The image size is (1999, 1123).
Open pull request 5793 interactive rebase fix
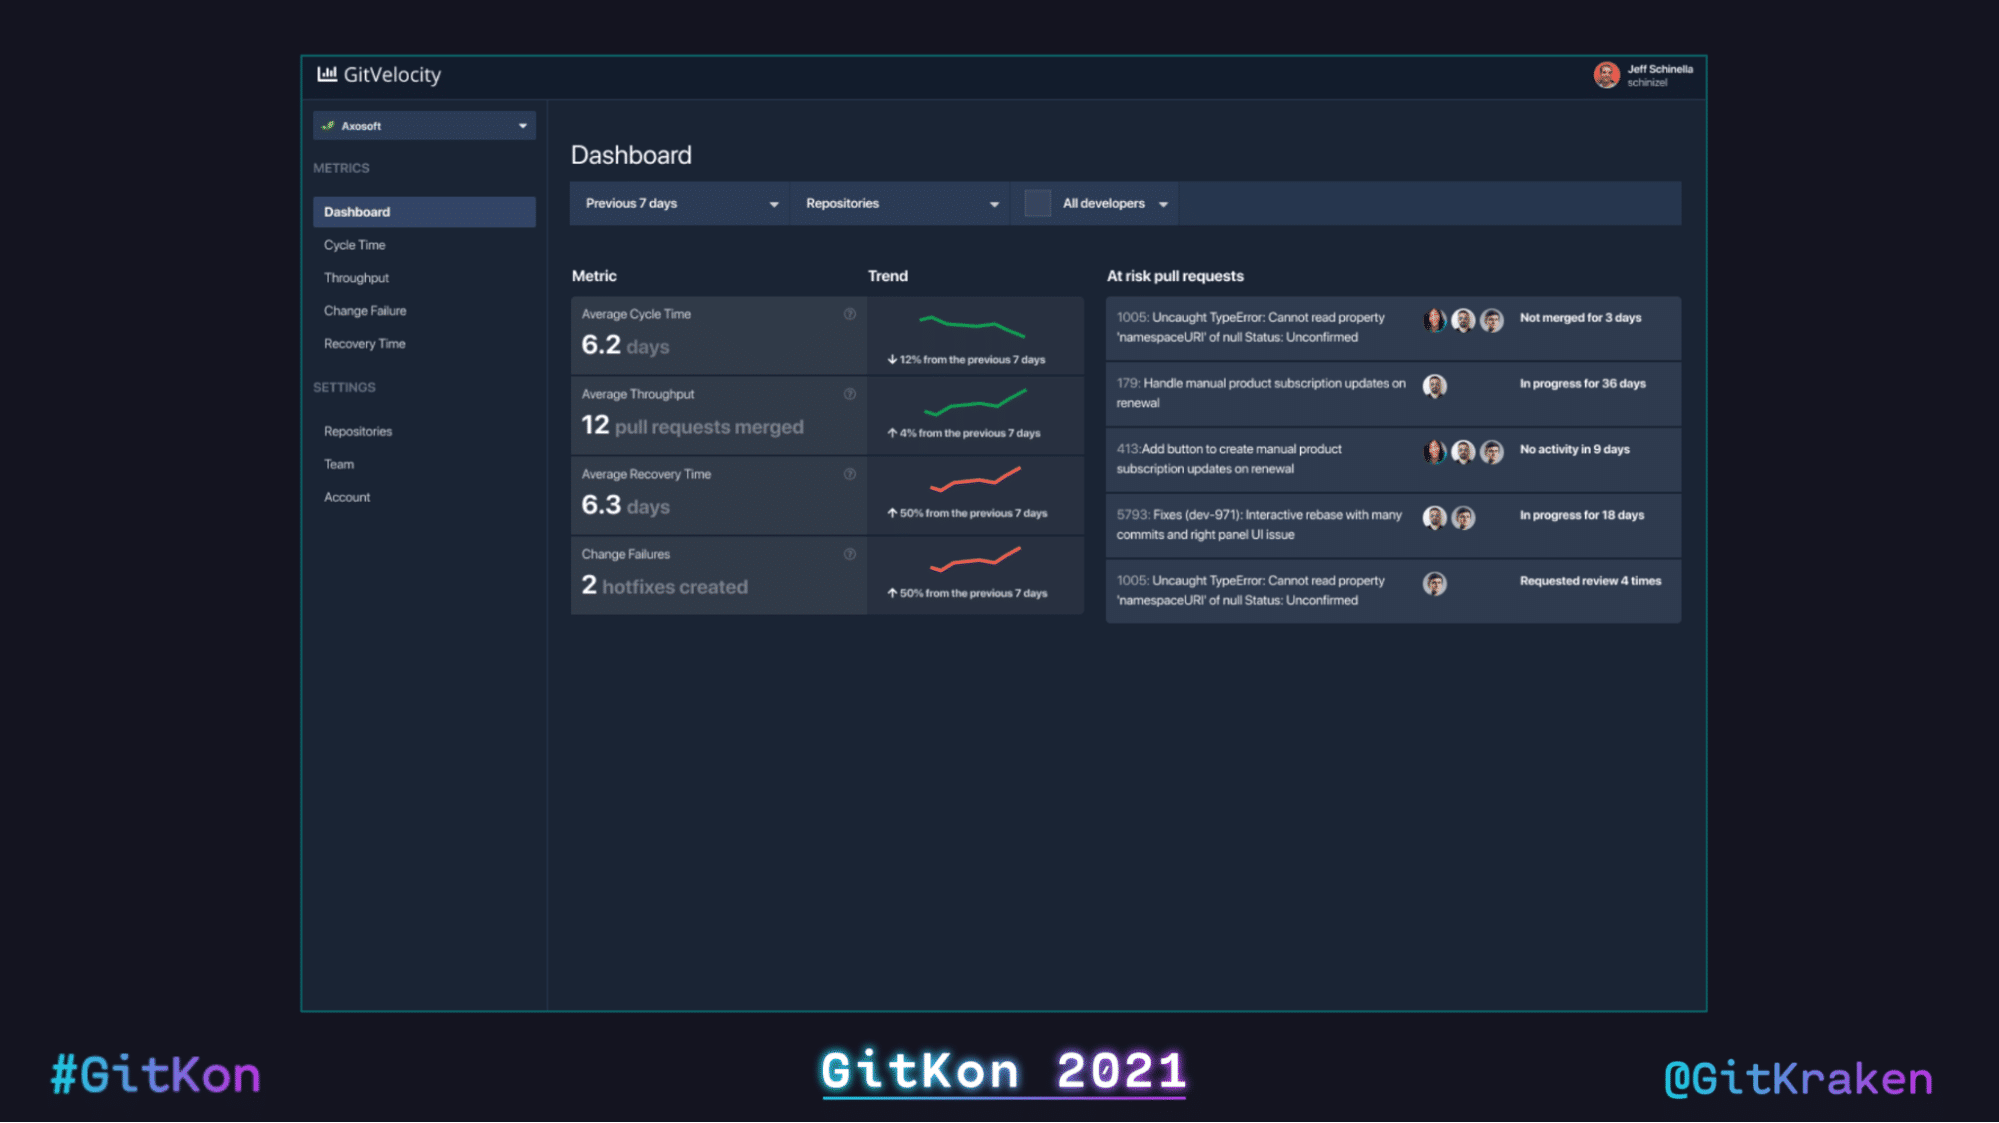click(1260, 524)
